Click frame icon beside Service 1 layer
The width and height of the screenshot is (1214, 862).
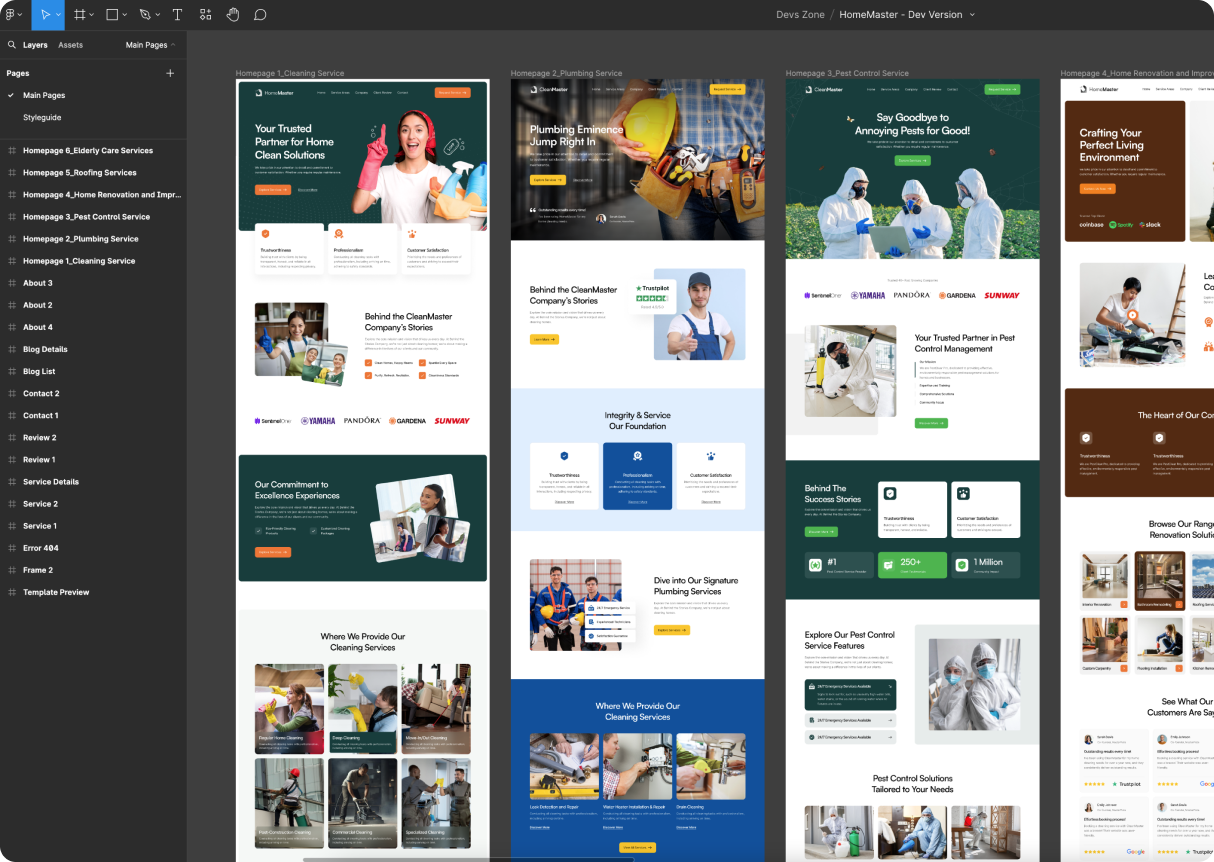[12, 526]
